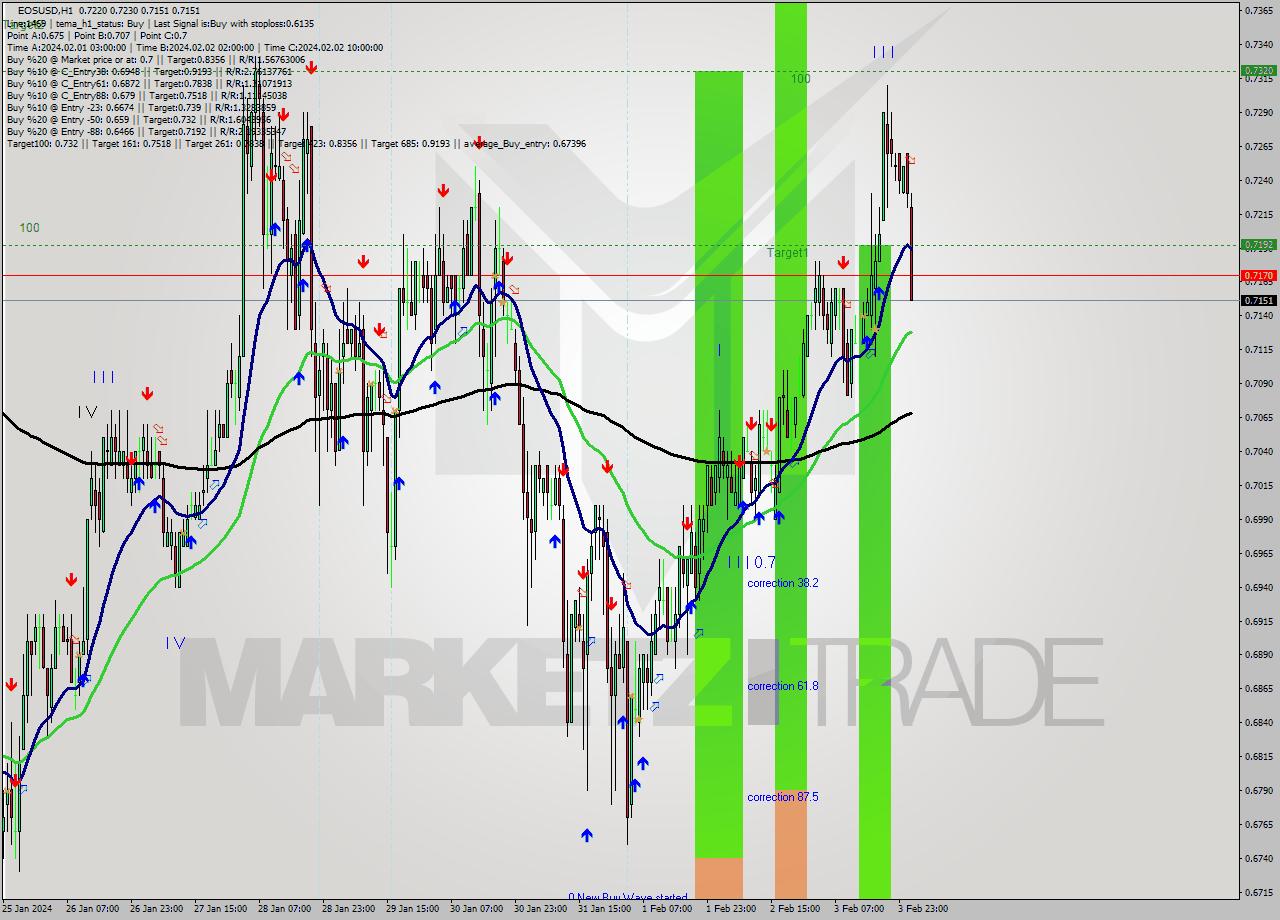Select the 'correction 61.8' label

[783, 686]
